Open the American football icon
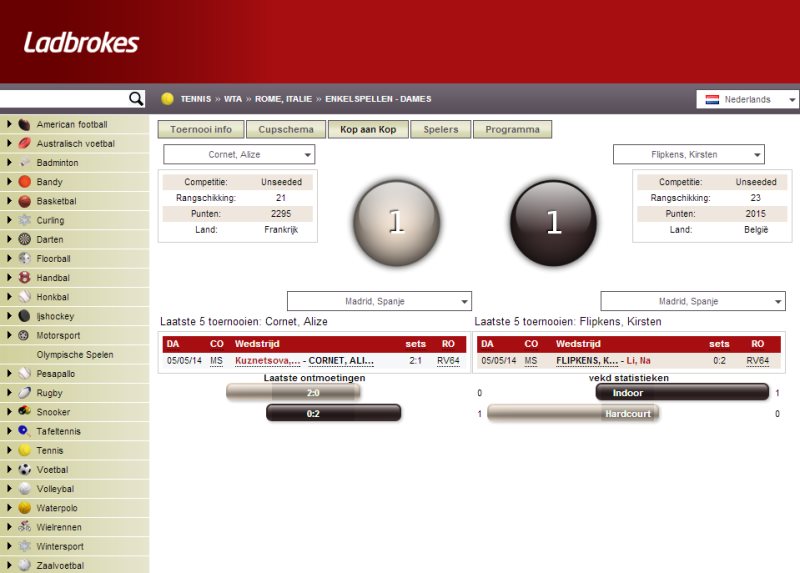The image size is (800, 573). point(24,124)
